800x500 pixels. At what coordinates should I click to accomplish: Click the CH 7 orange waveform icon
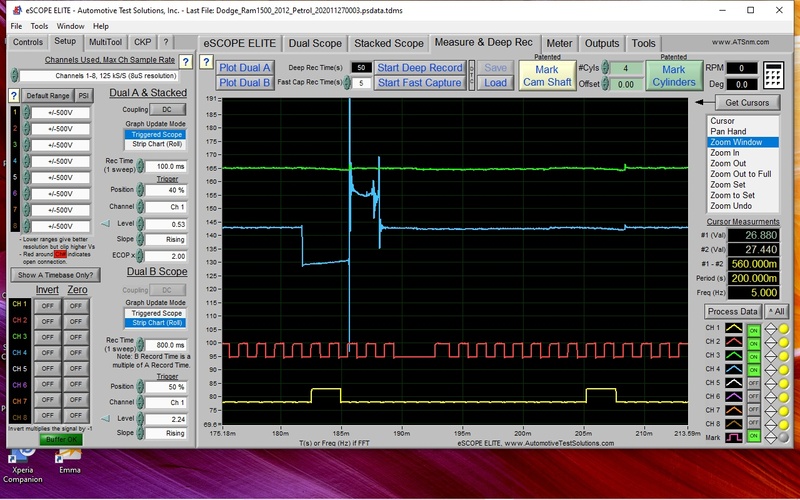734,410
